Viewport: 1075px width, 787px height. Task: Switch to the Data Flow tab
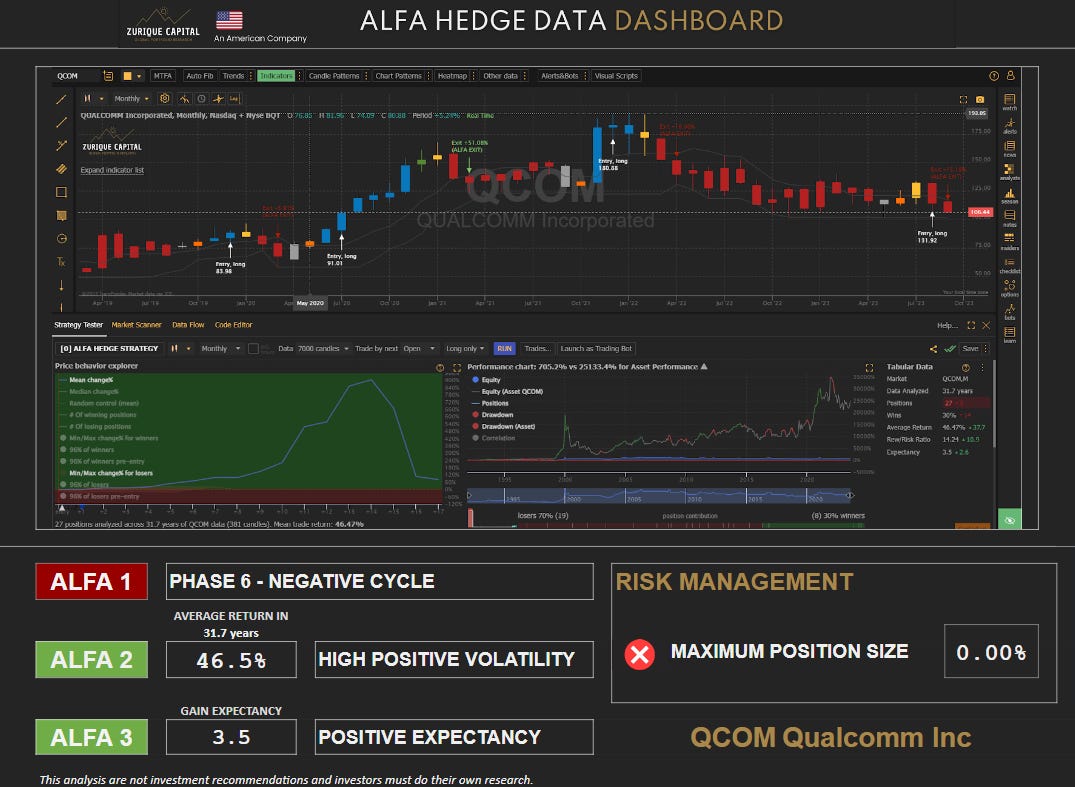(188, 325)
